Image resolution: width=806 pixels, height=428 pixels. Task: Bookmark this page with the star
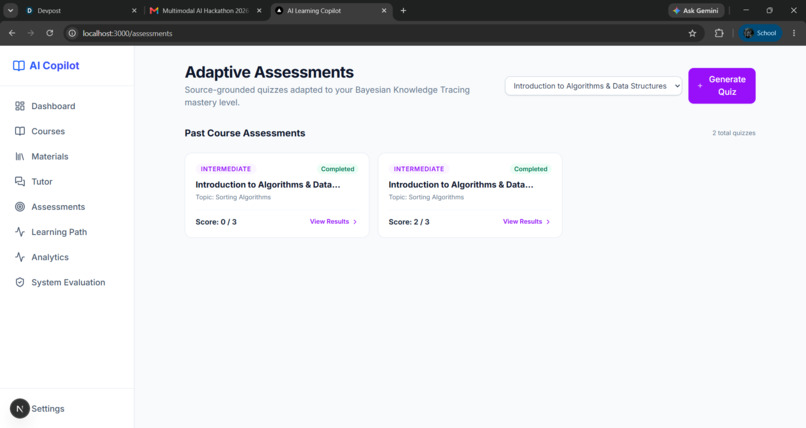tap(692, 33)
